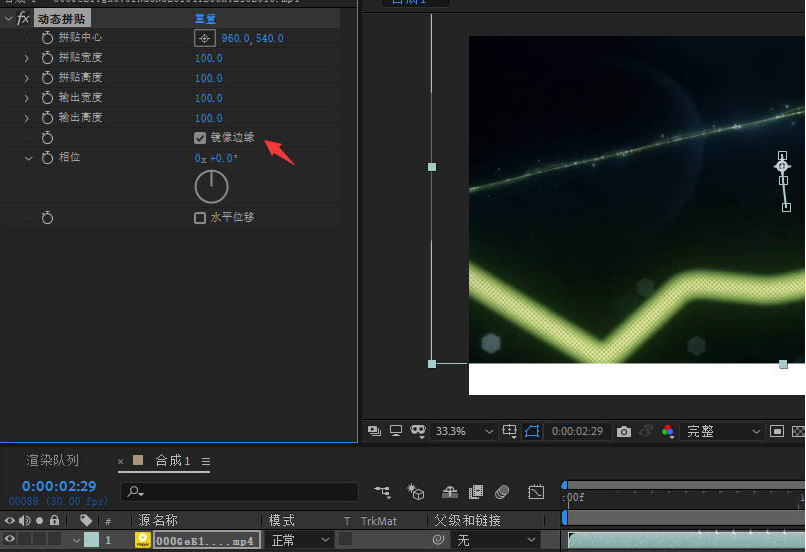Viewport: 806px width, 552px height.
Task: Hide layer 1 using the eye toggle
Action: point(10,540)
